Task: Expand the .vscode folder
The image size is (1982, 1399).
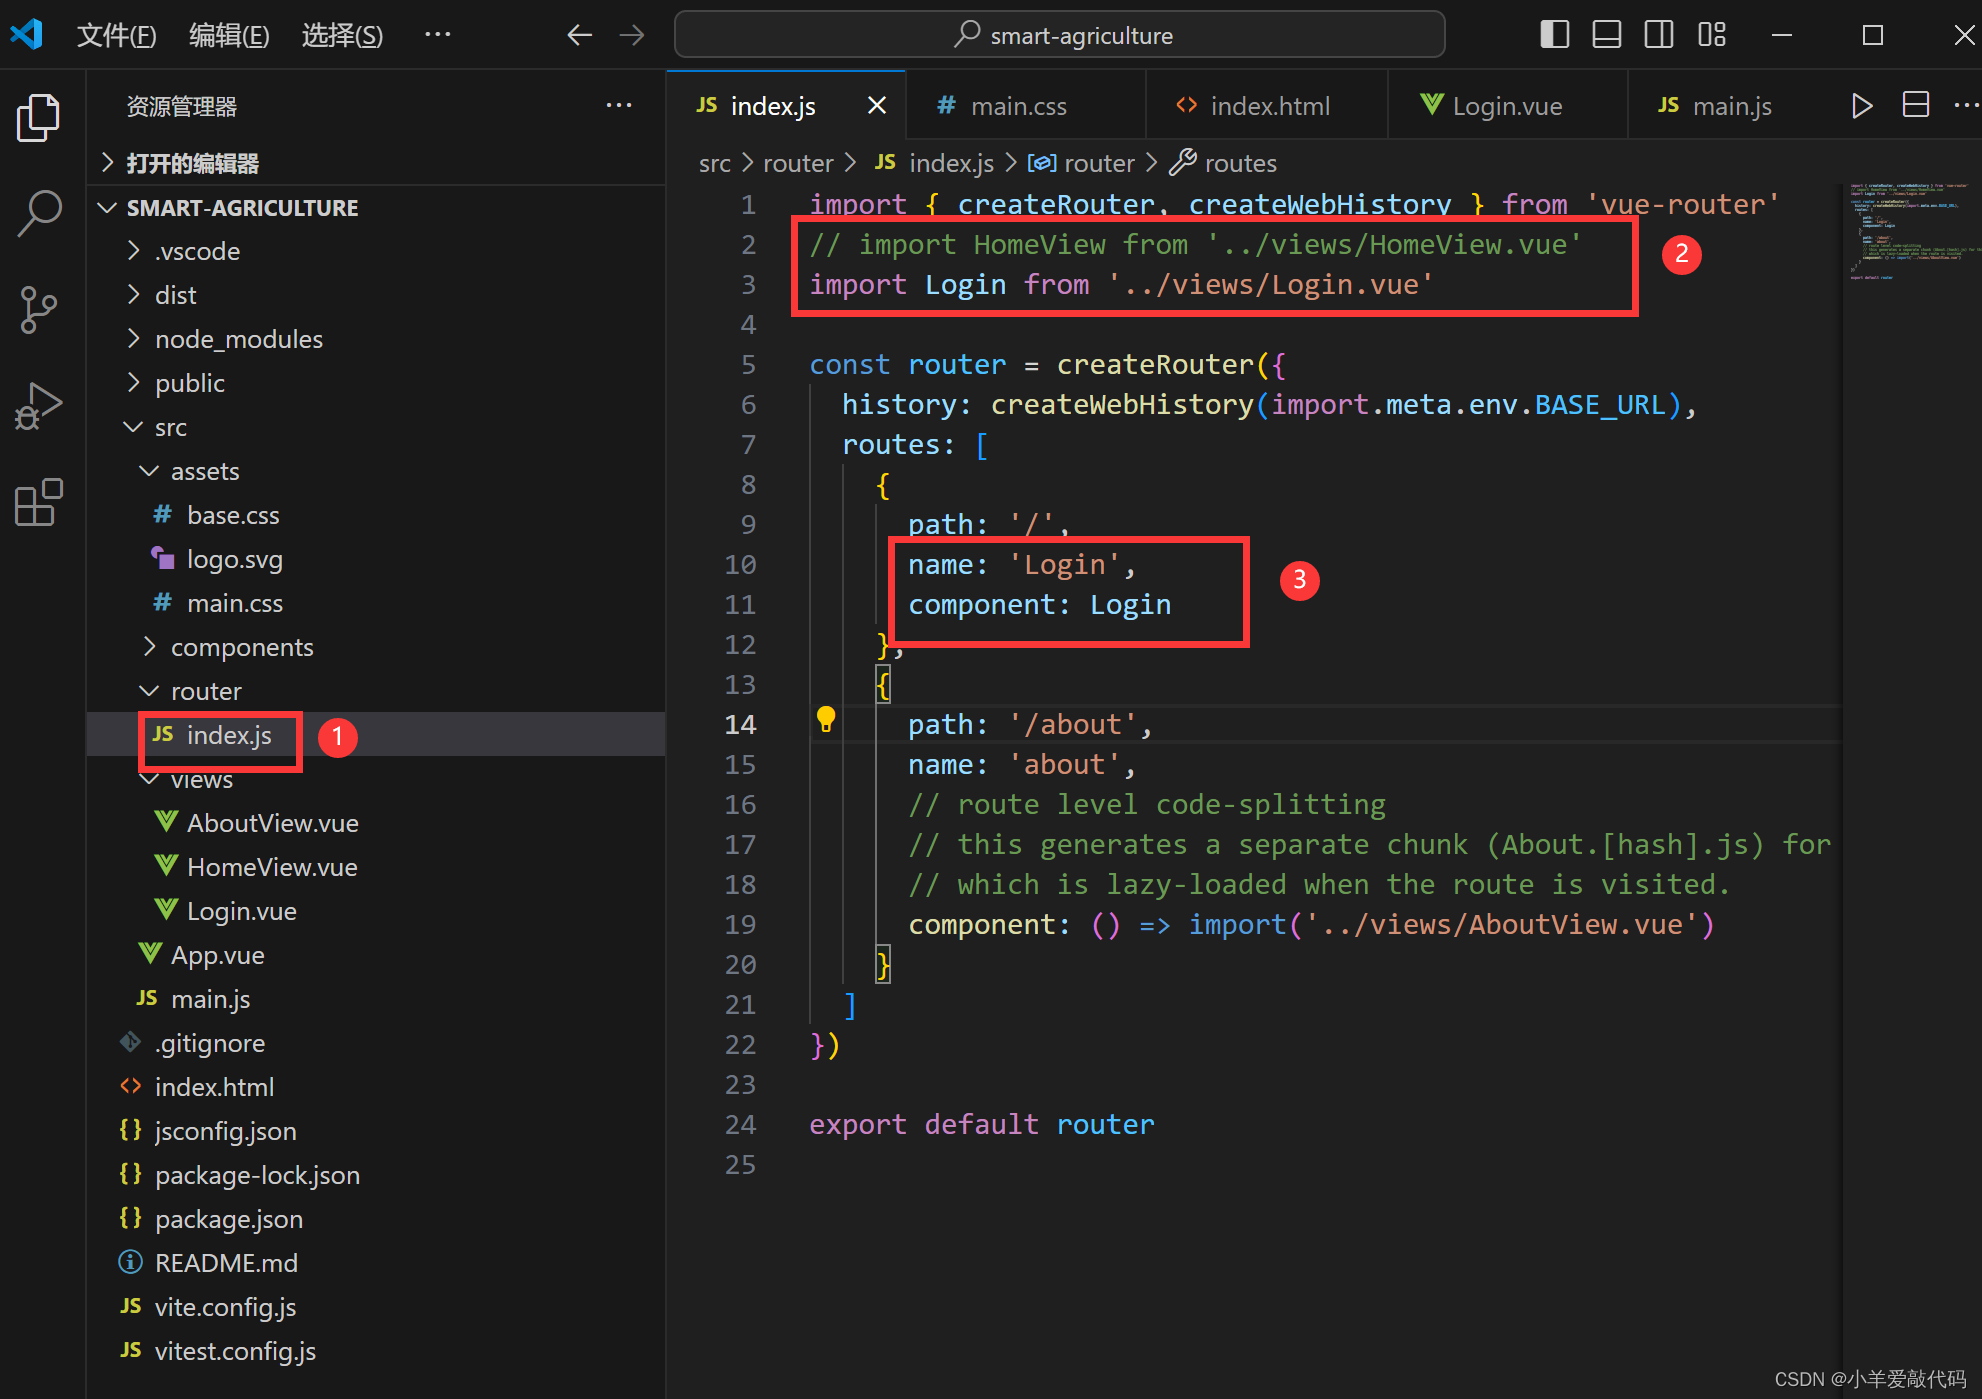Action: point(375,251)
